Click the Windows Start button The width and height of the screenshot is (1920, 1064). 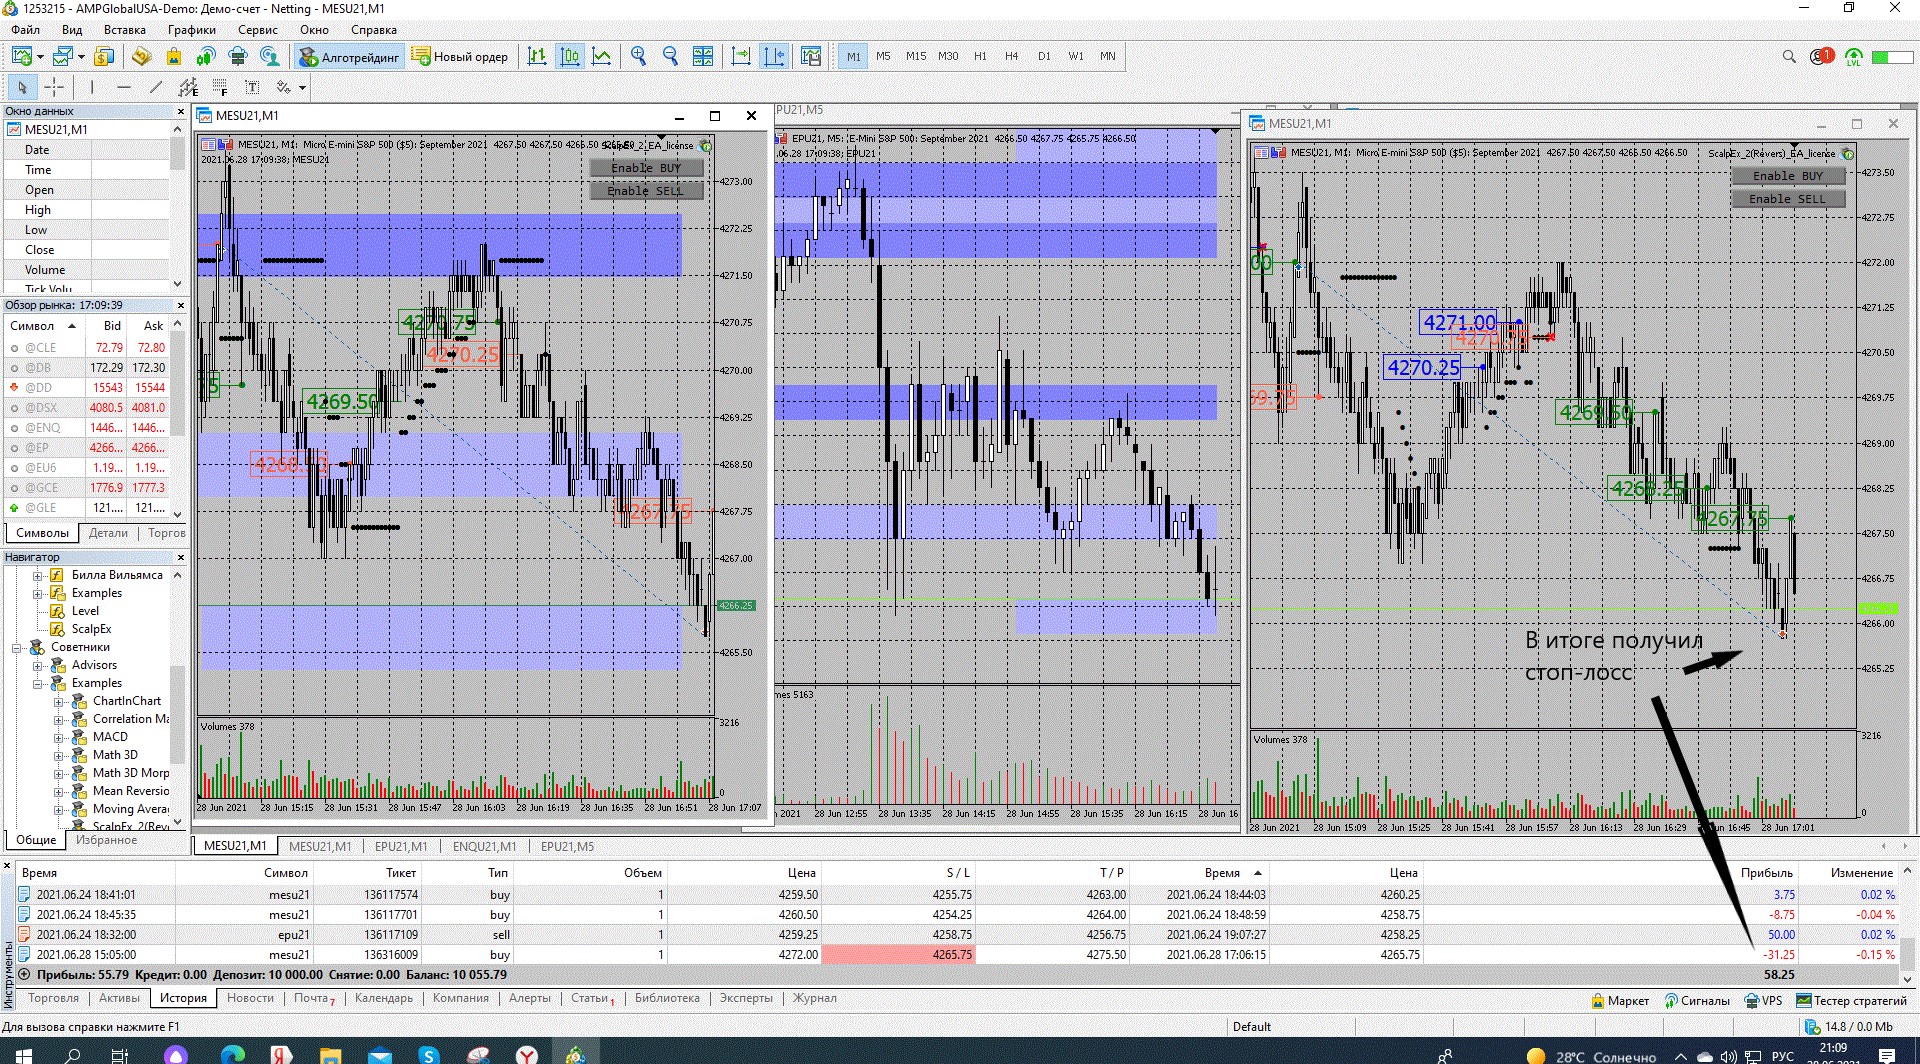(x=22, y=1055)
